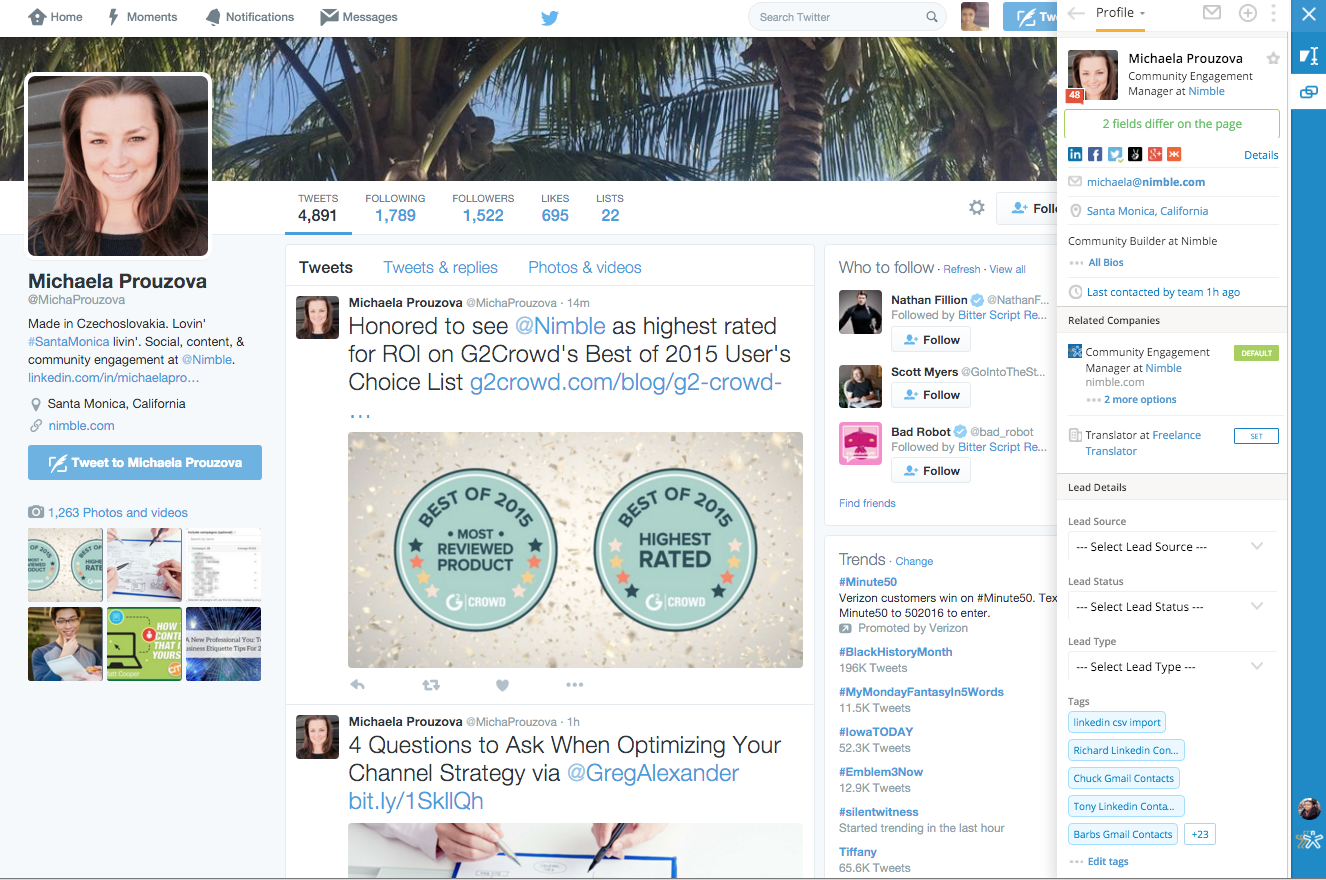Follow Scott Myers
The image size is (1326, 880).
coord(931,395)
